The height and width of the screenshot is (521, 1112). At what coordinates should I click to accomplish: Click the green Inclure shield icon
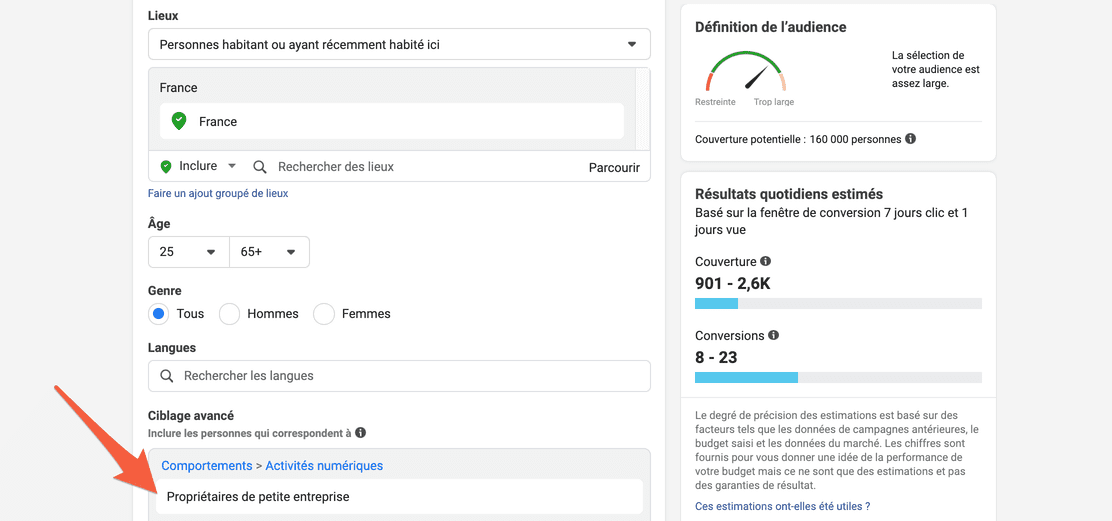tap(166, 167)
